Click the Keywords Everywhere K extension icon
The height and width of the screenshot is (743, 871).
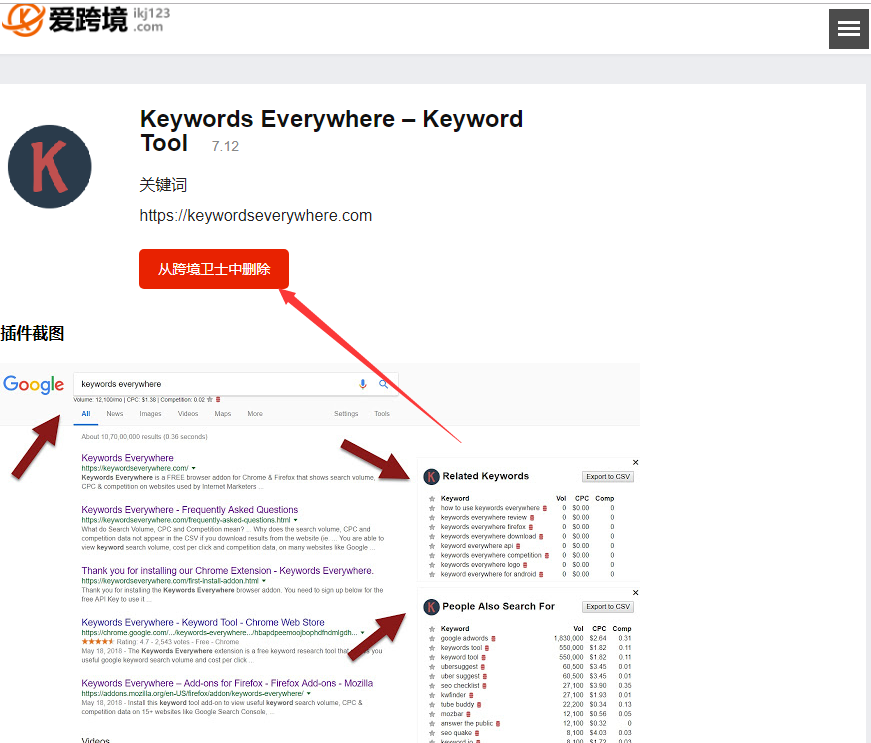[49, 167]
